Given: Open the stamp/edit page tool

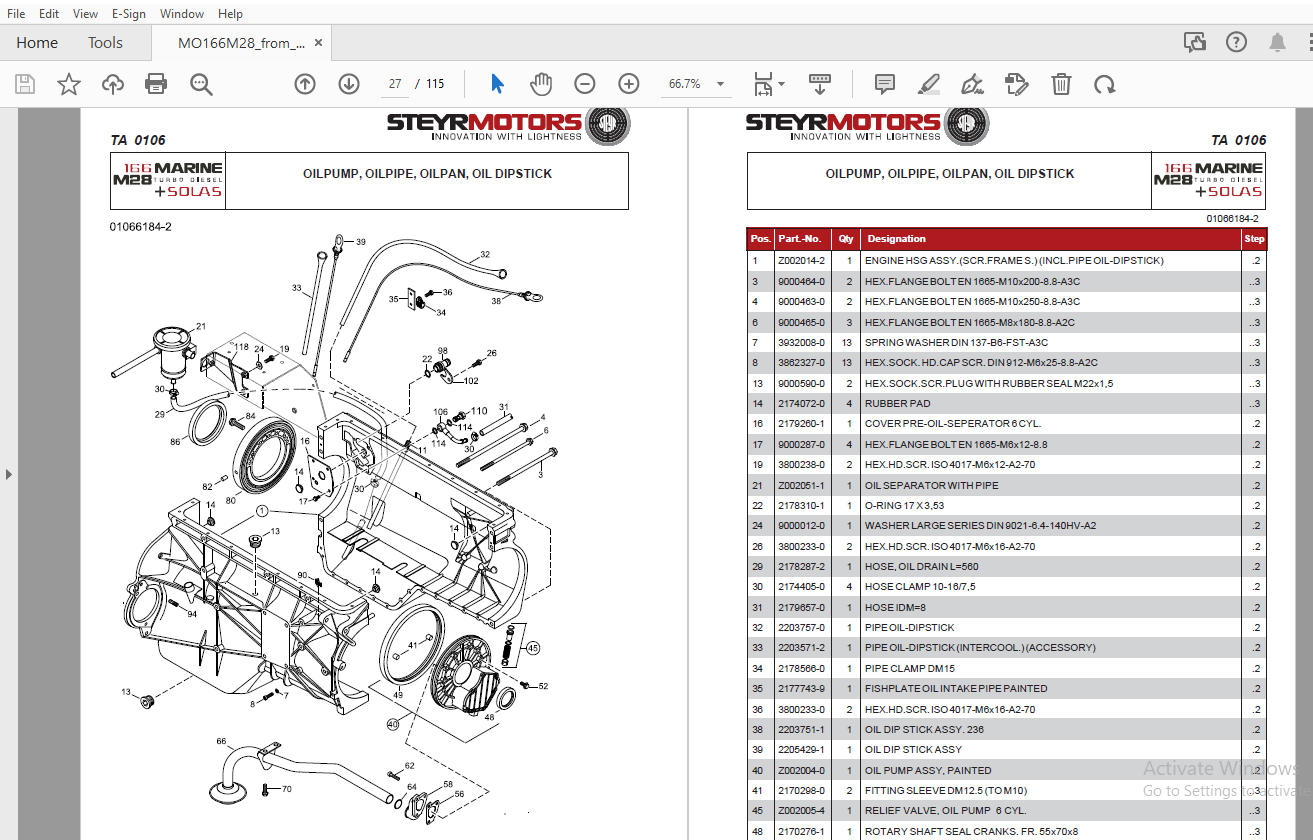Looking at the screenshot, I should click(x=1017, y=84).
